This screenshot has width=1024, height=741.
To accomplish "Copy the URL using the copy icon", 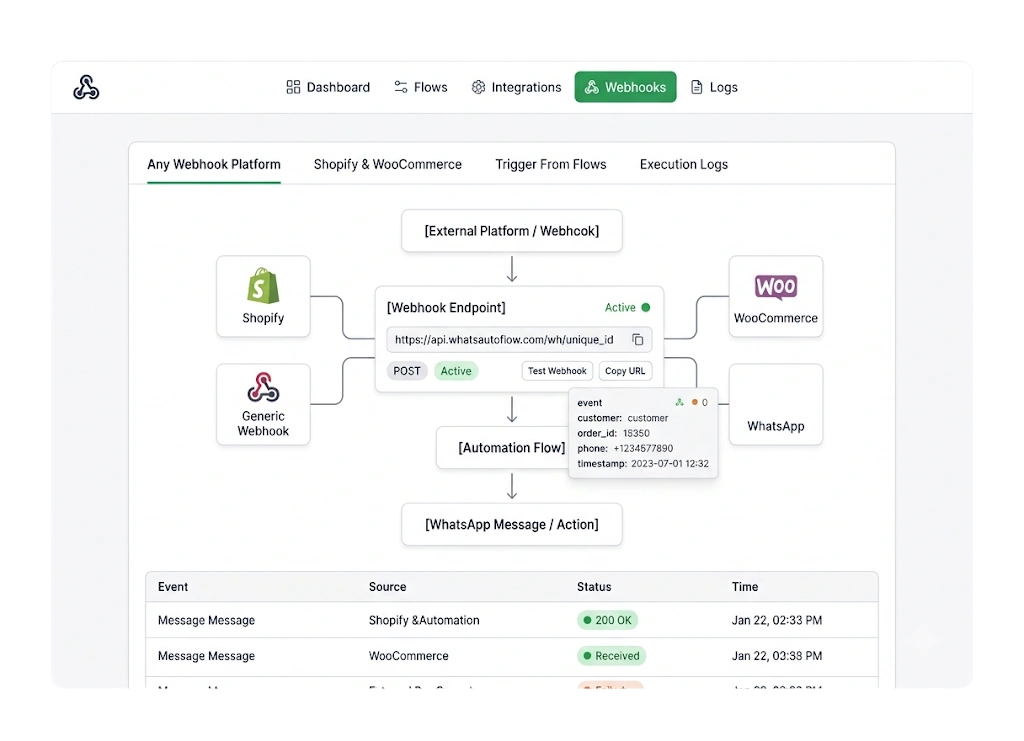I will tap(637, 339).
